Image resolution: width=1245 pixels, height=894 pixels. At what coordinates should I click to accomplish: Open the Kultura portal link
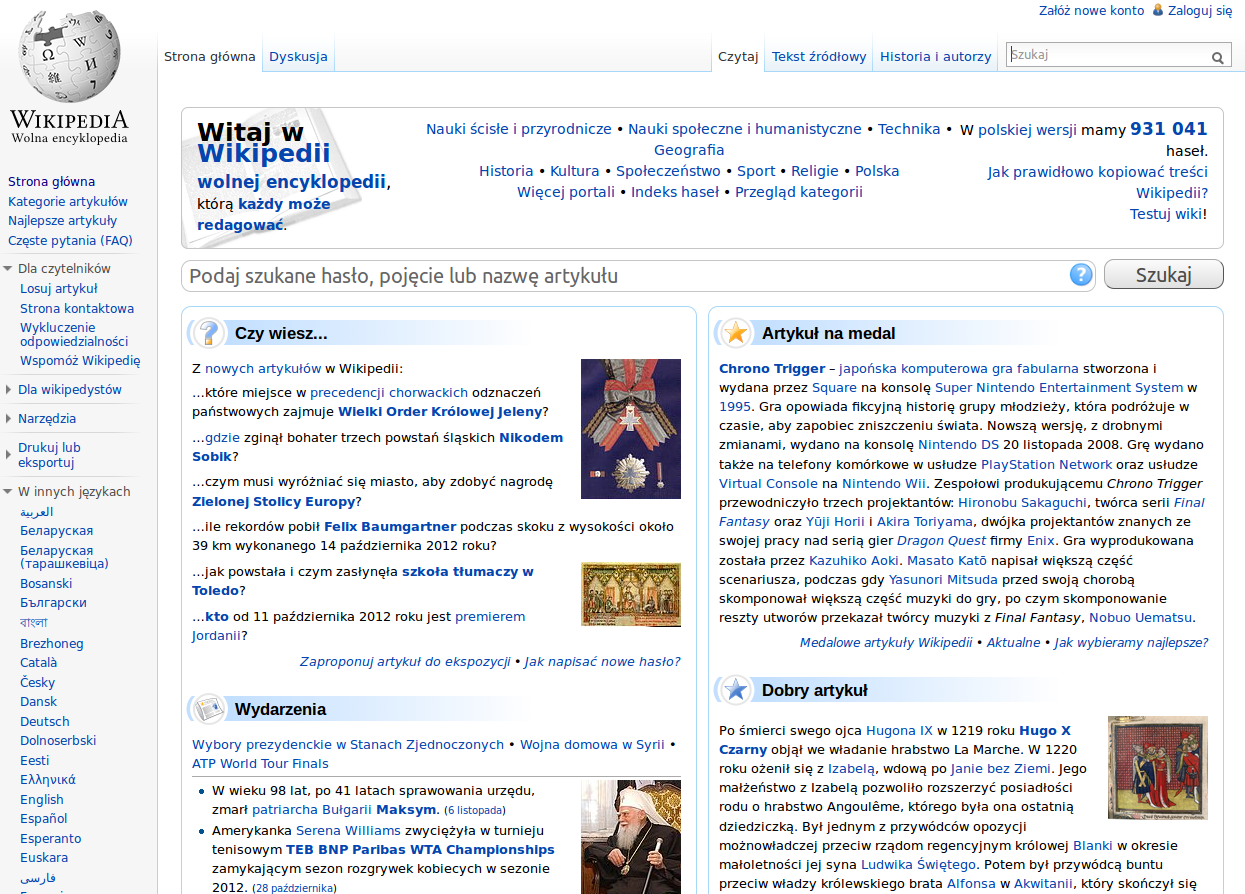click(575, 171)
